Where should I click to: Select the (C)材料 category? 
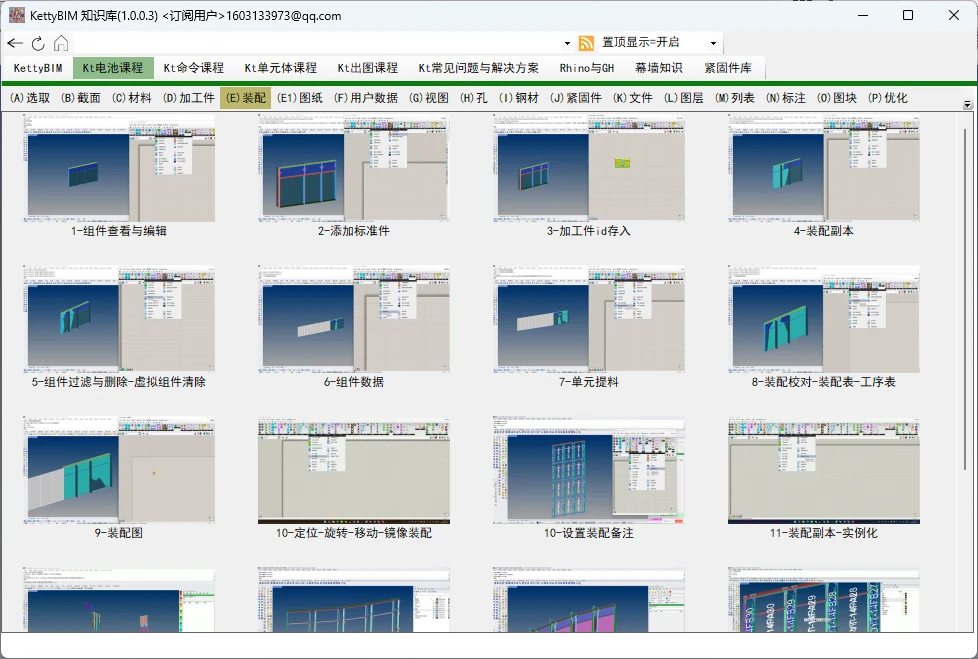point(132,98)
